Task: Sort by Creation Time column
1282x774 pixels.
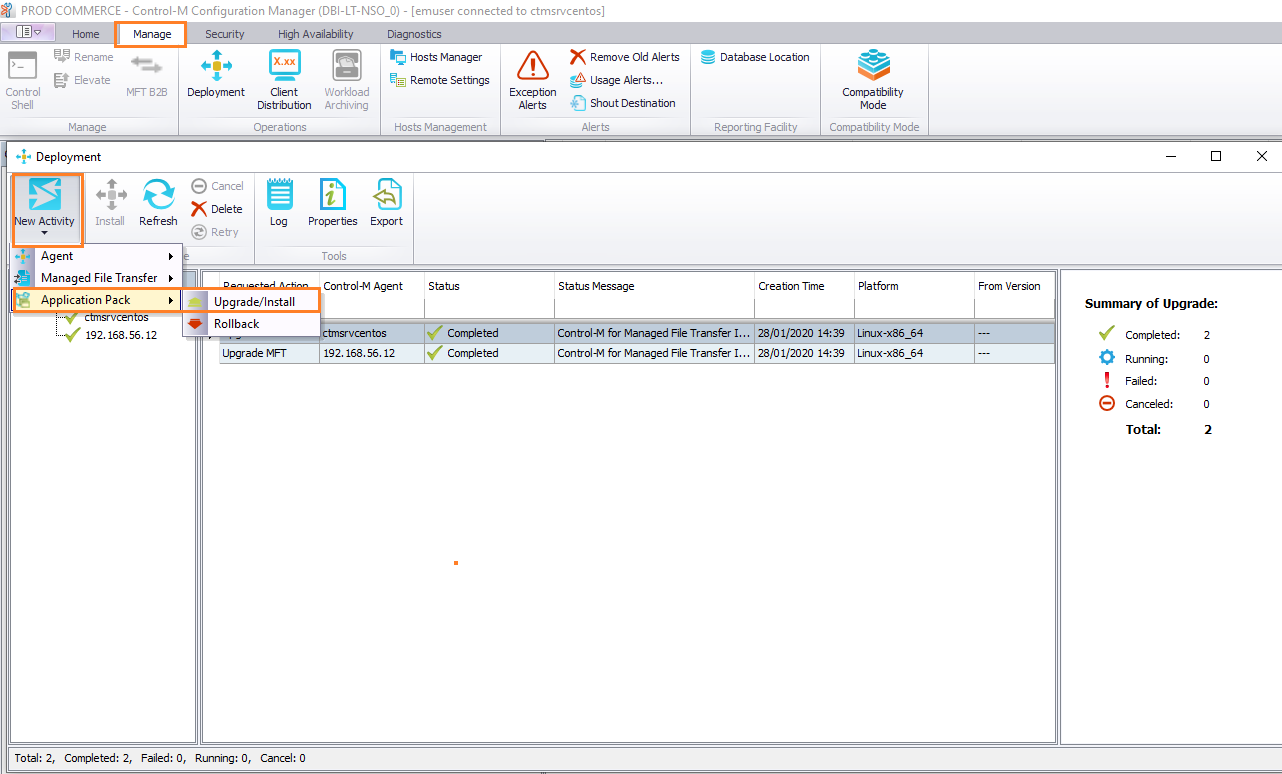Action: [x=804, y=286]
